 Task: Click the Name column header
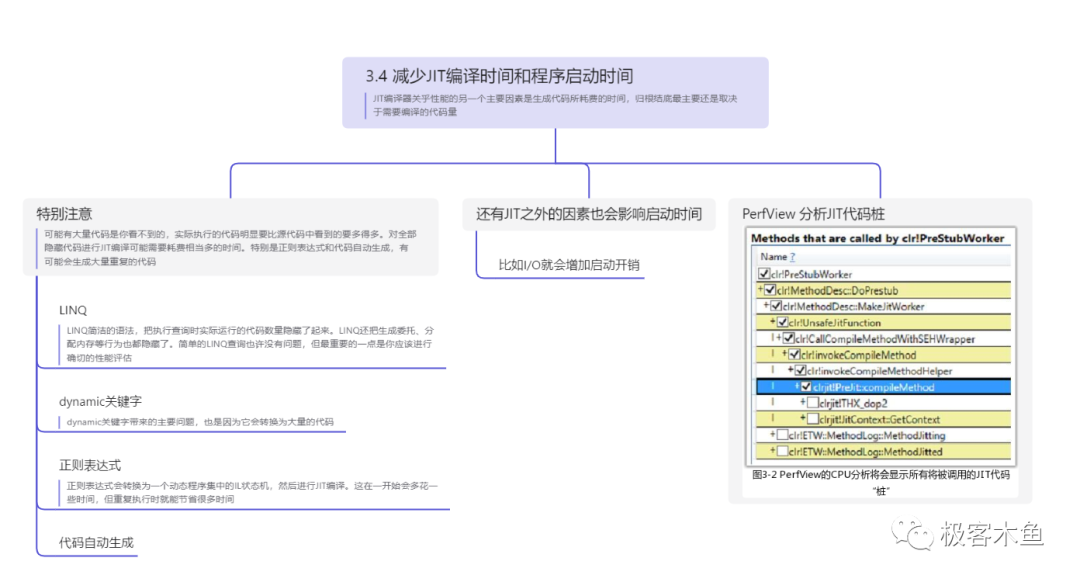coord(773,257)
